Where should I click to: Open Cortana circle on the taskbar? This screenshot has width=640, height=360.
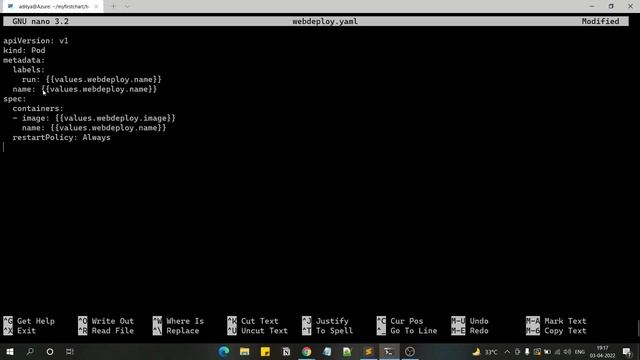tap(50, 351)
